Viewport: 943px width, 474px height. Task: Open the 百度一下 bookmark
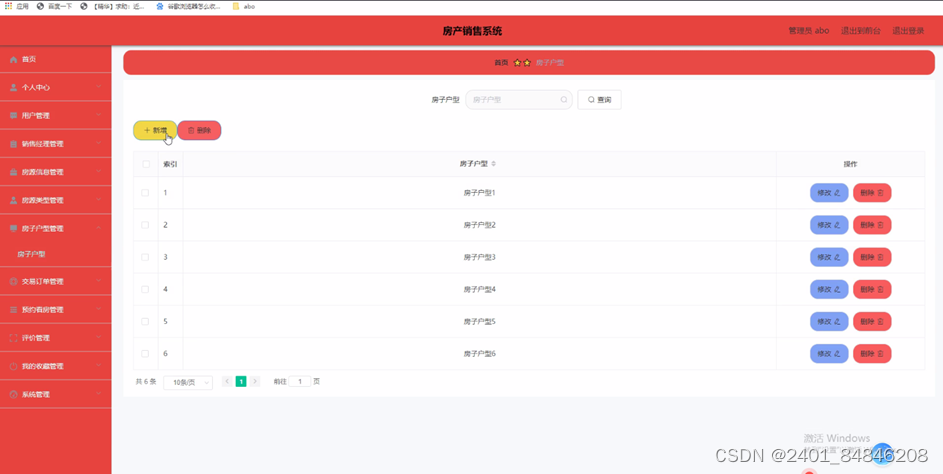click(x=54, y=7)
